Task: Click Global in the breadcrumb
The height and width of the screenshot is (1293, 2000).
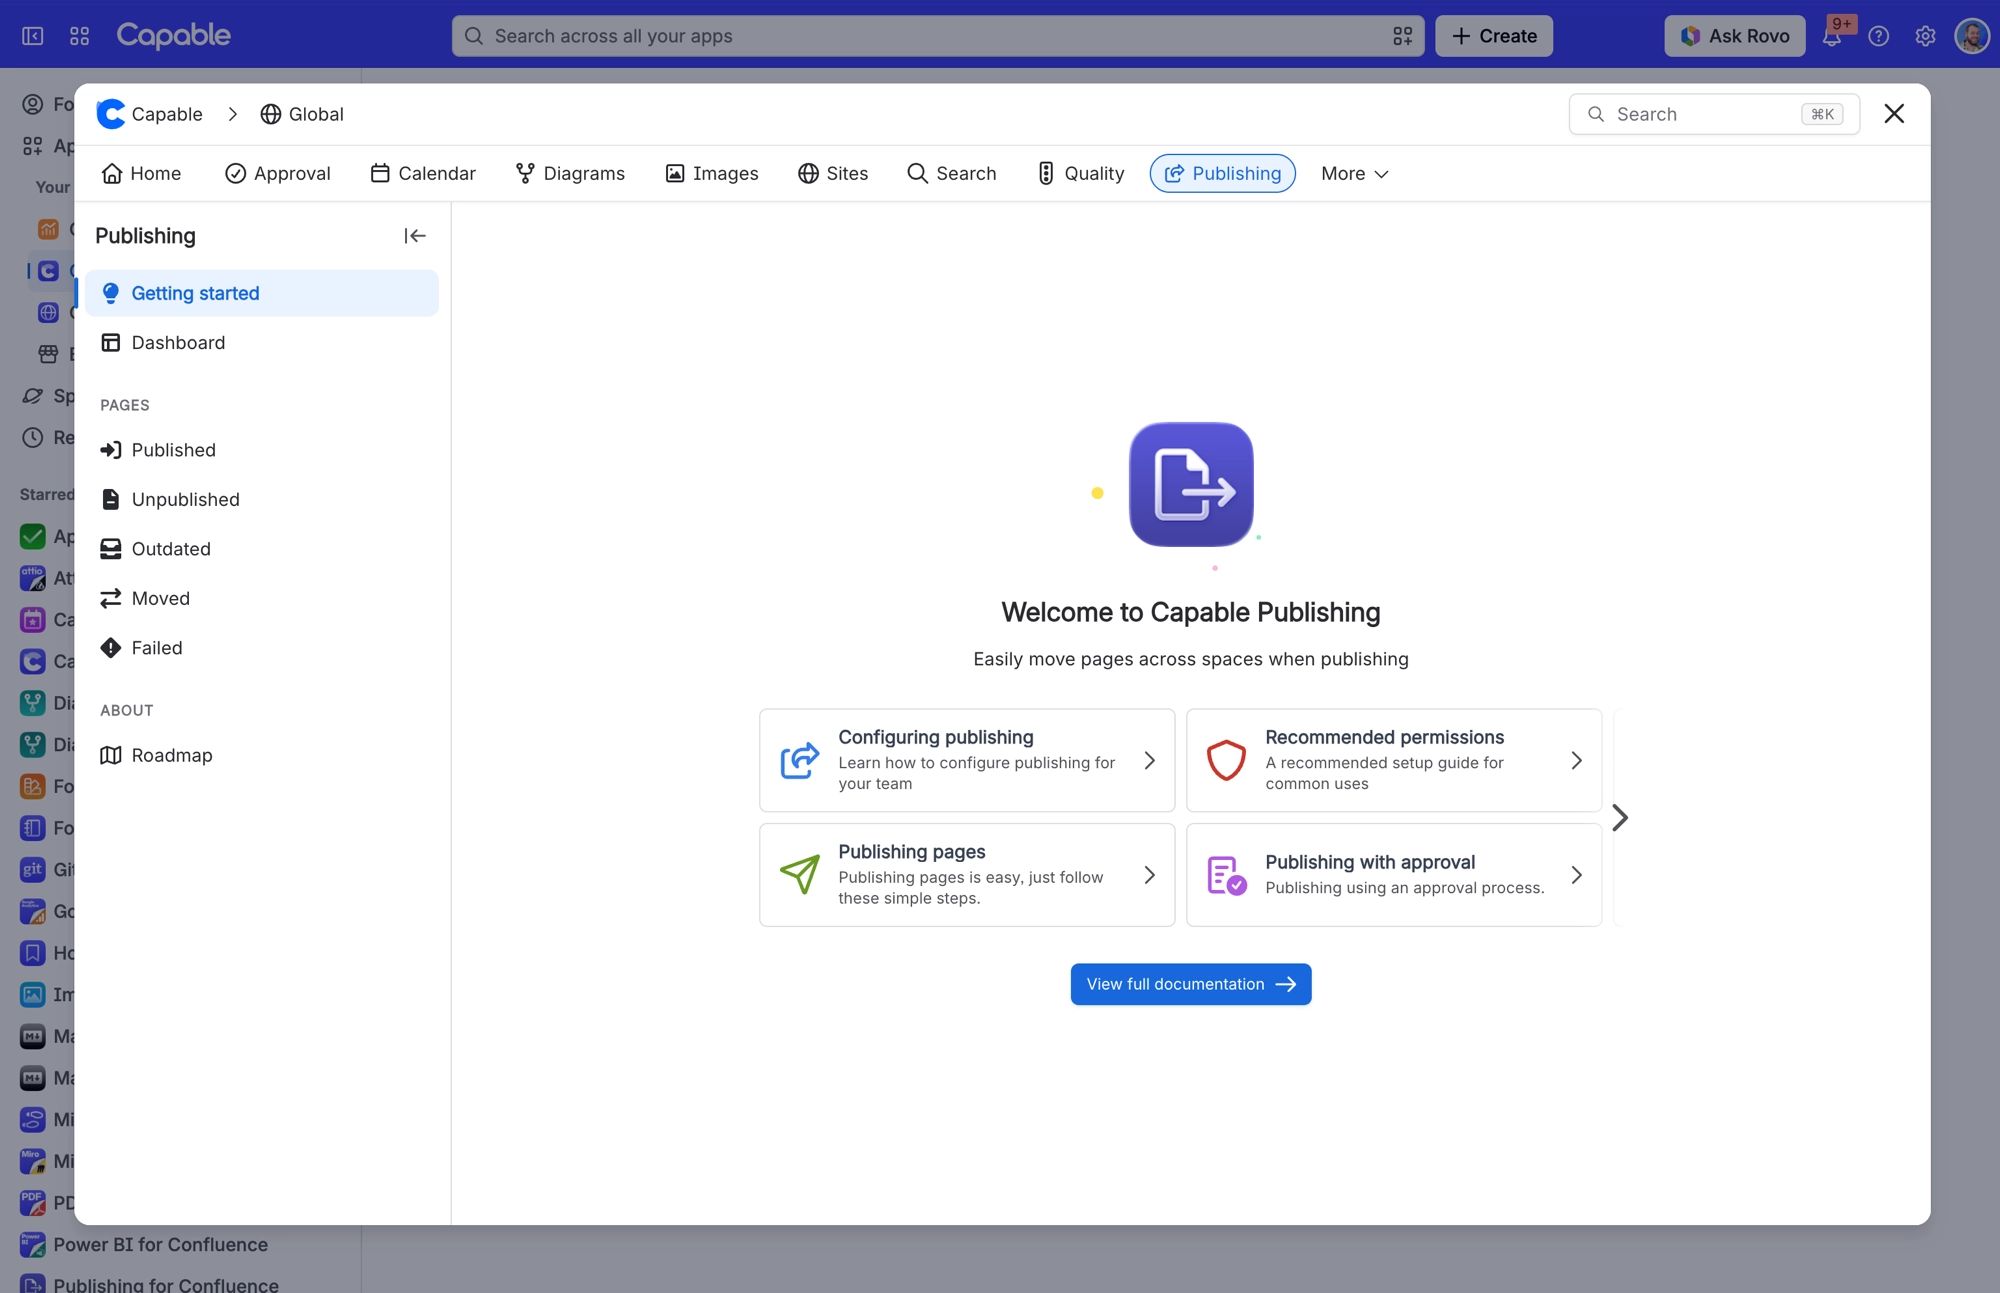Action: pyautogui.click(x=302, y=114)
